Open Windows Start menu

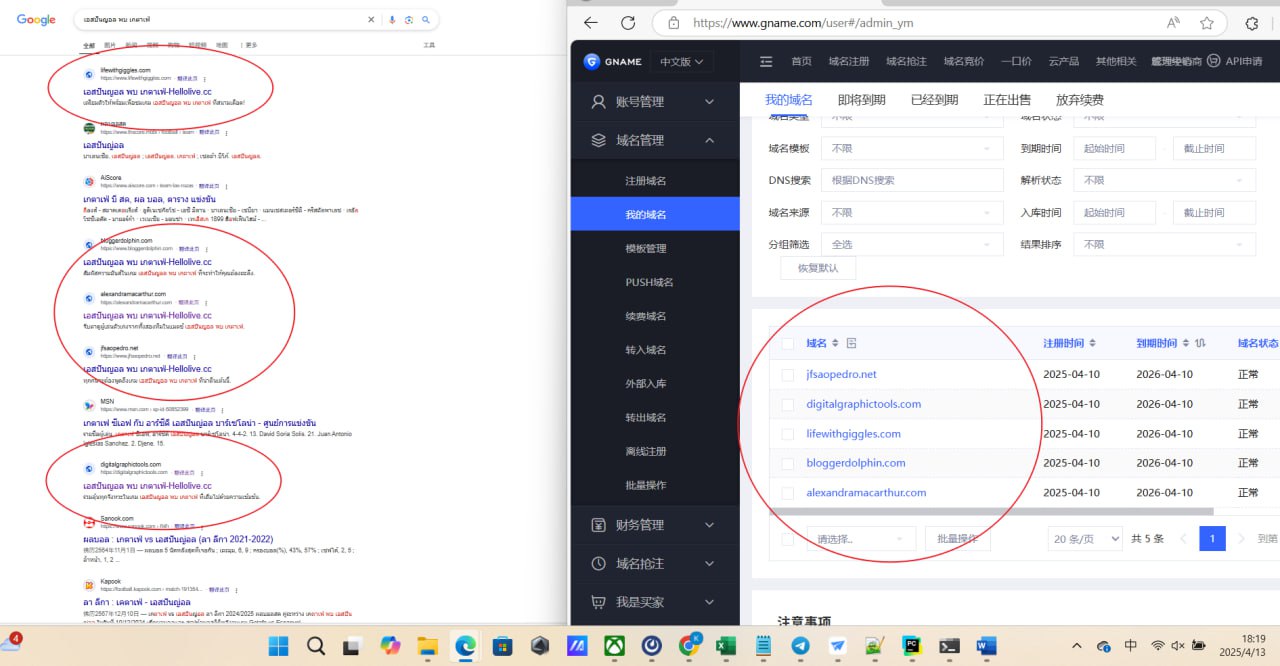click(x=280, y=646)
